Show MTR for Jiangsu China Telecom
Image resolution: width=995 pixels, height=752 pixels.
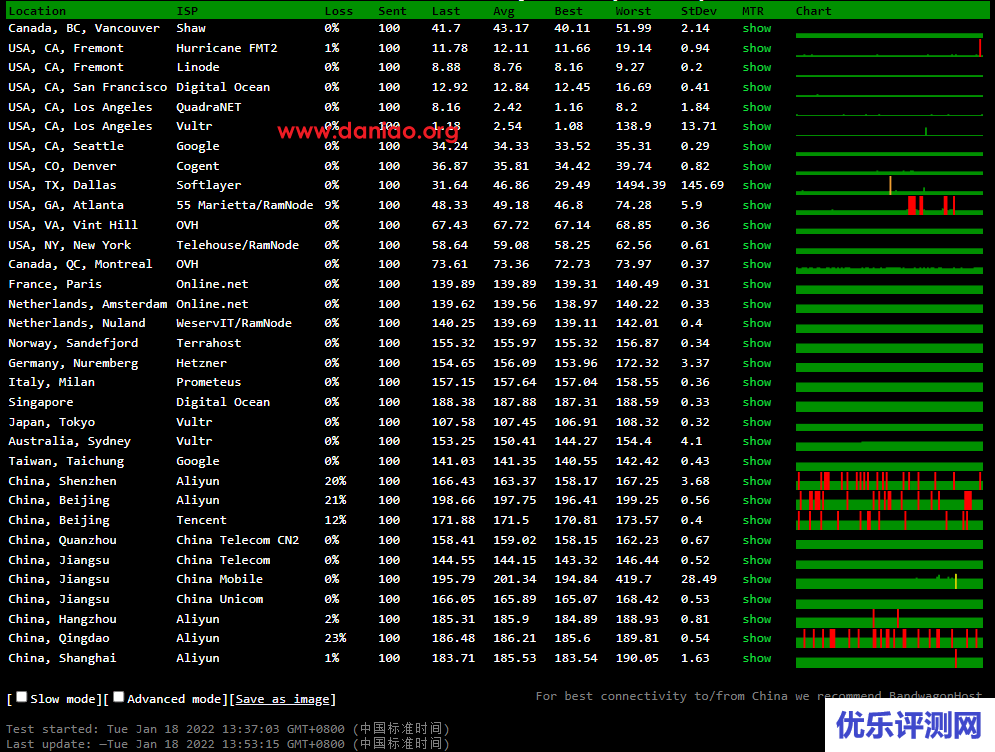point(757,560)
